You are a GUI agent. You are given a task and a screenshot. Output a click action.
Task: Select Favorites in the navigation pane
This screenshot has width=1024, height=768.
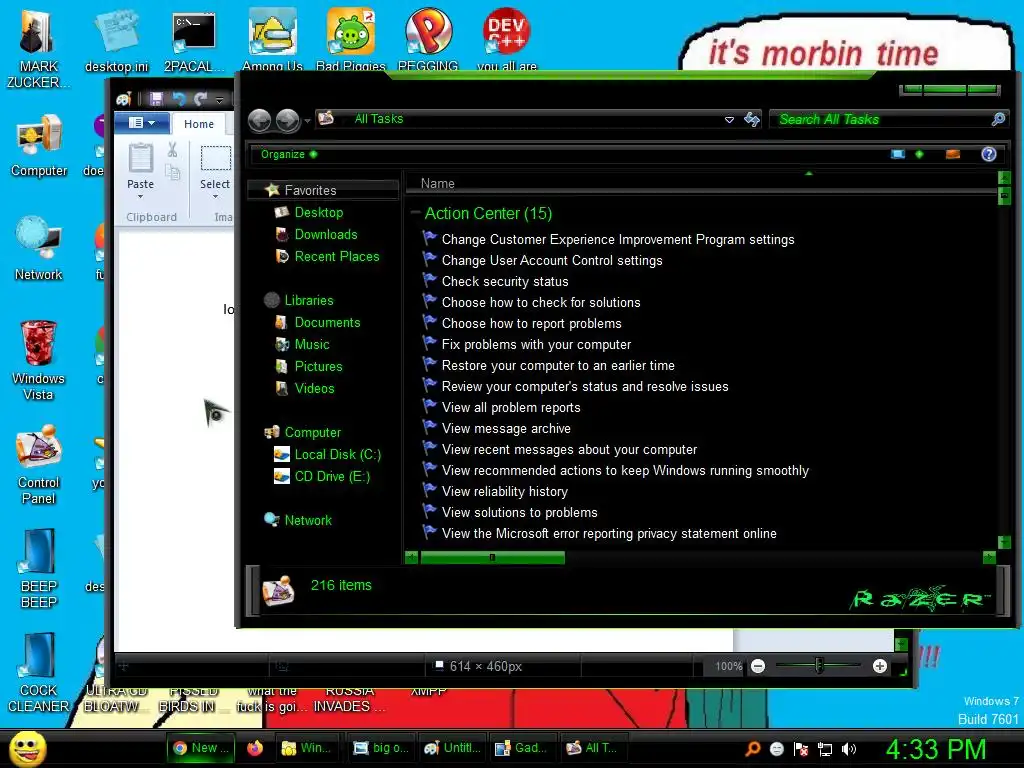(x=310, y=190)
